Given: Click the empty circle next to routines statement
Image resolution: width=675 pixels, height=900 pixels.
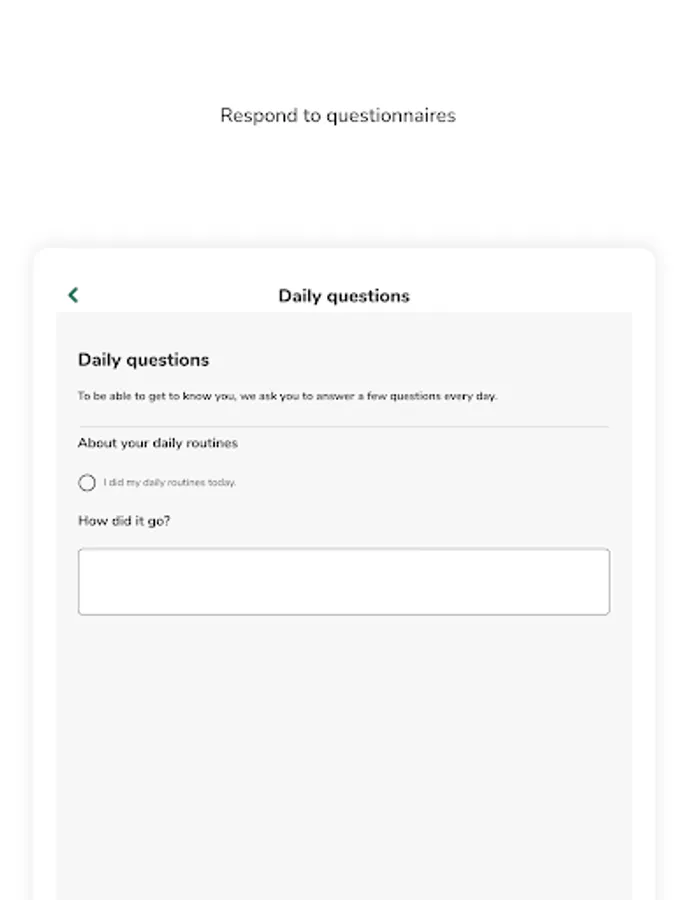Looking at the screenshot, I should click(x=88, y=483).
